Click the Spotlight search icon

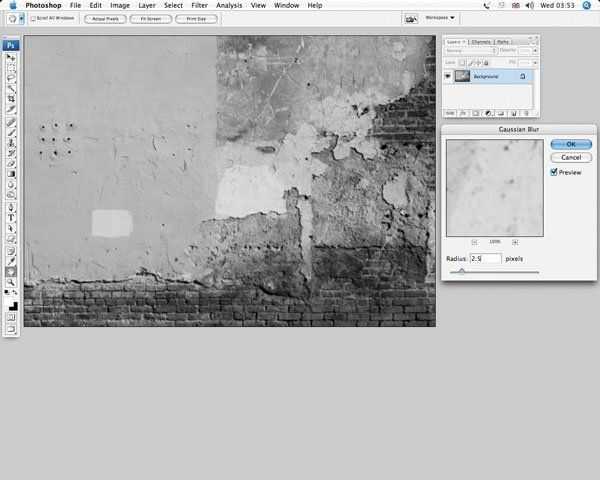point(589,5)
